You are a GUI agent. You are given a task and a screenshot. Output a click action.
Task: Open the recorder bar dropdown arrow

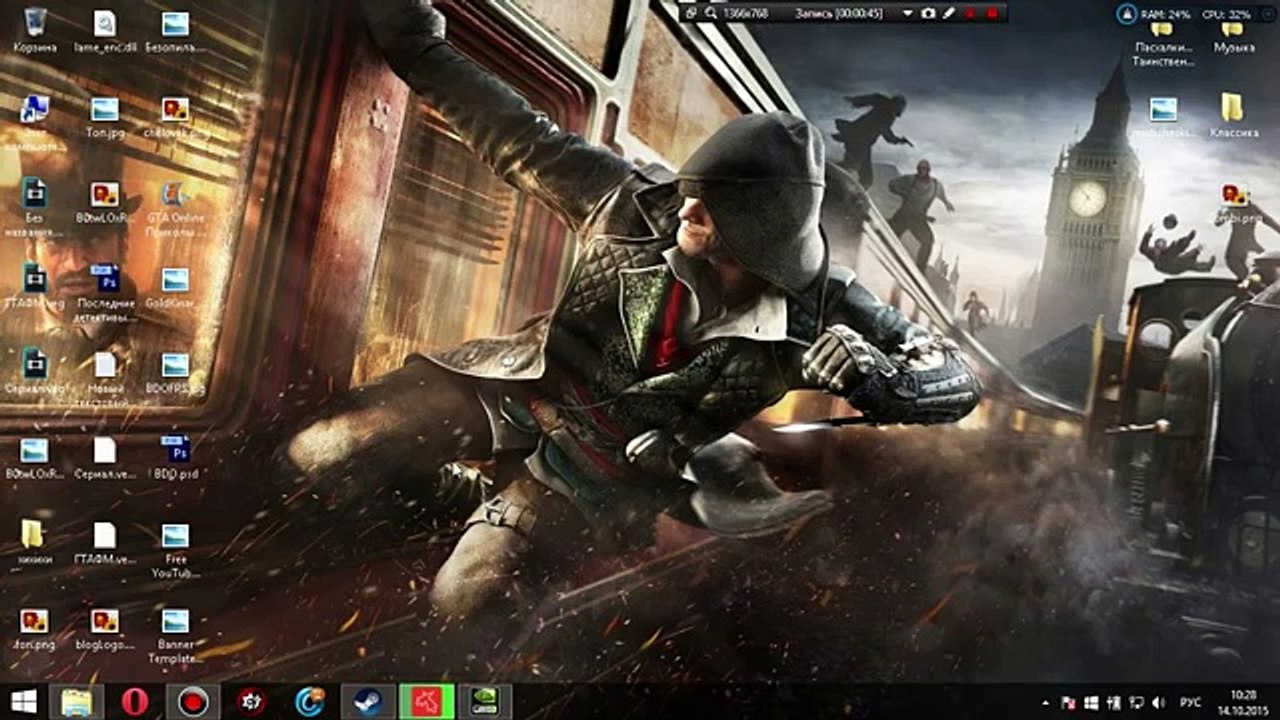908,13
